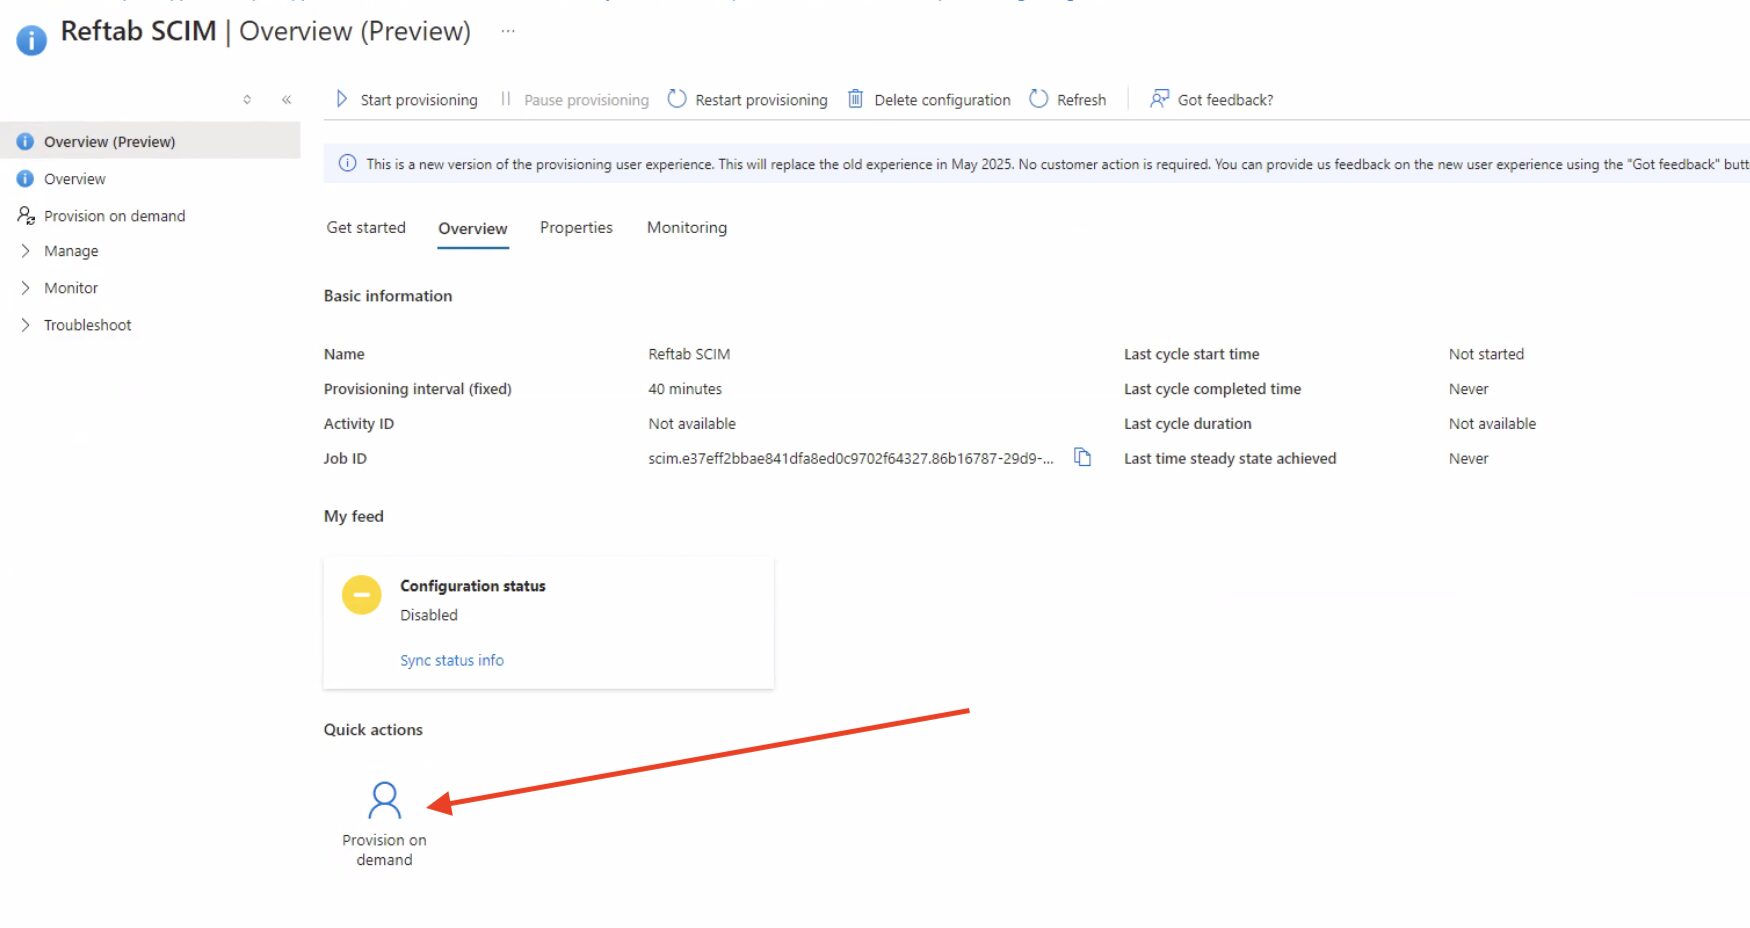
Task: Select Overview item in left navigation
Action: click(x=75, y=179)
